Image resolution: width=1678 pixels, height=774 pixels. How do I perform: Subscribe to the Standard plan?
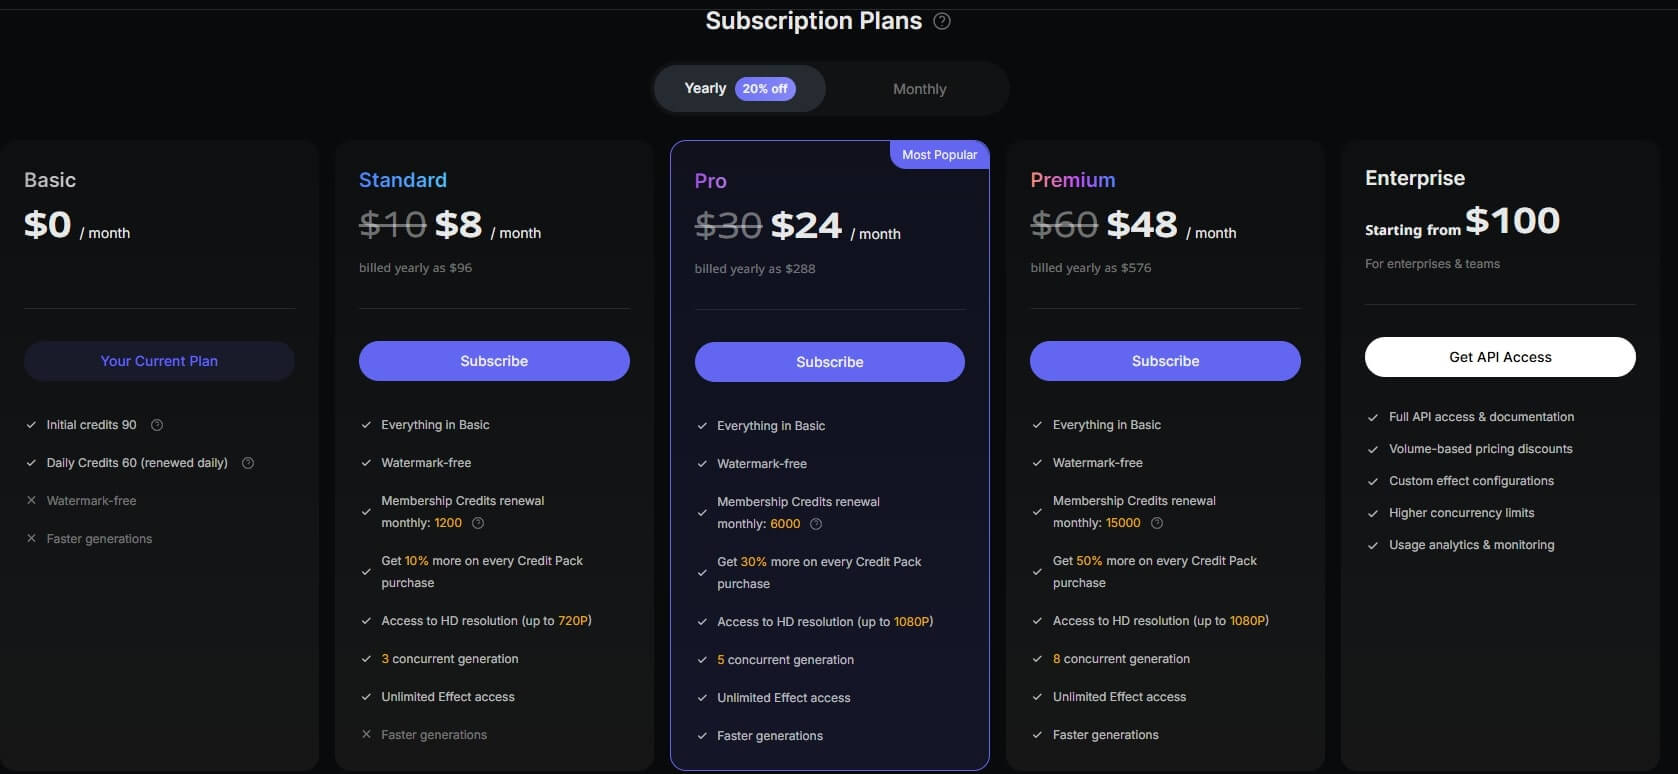pyautogui.click(x=494, y=361)
